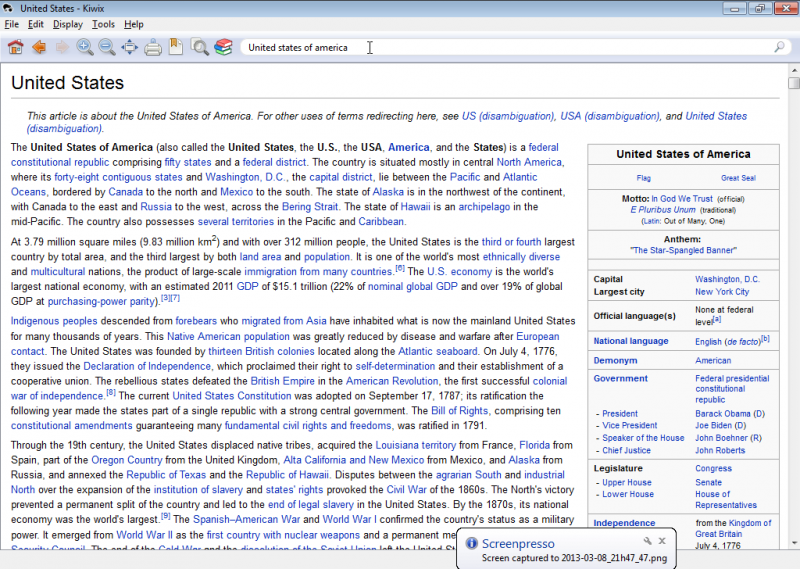The height and width of the screenshot is (569, 800).
Task: Follow the 'Demonym' infobox label link
Action: click(x=615, y=360)
